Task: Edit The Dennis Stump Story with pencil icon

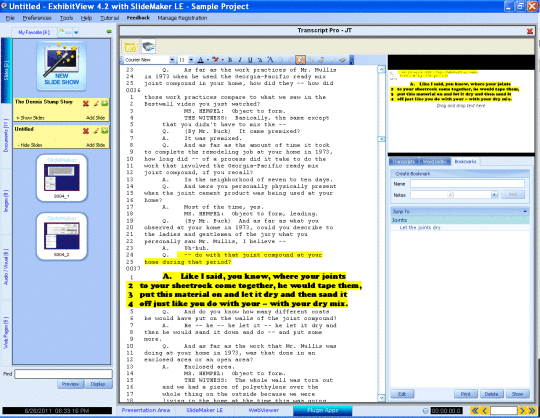Action: [x=96, y=103]
